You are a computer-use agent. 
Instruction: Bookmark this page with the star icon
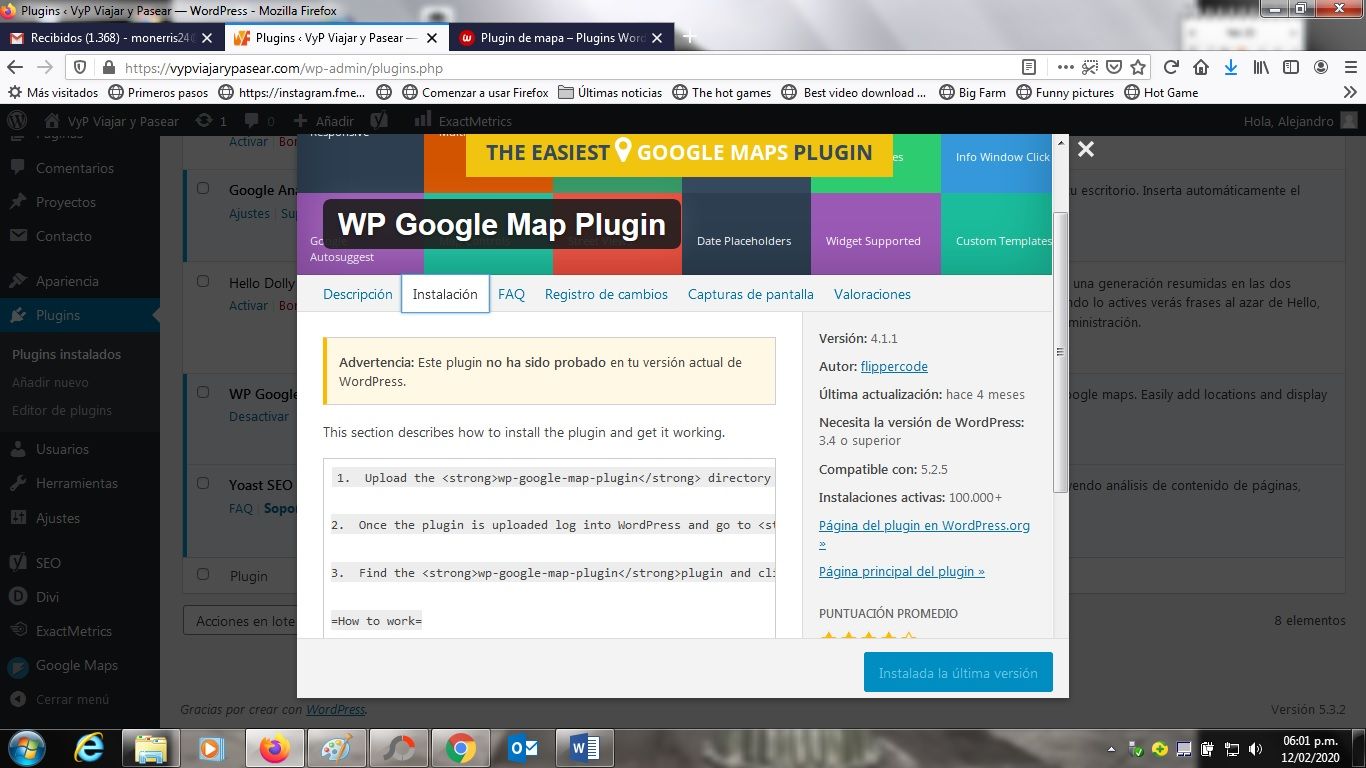click(x=1138, y=67)
